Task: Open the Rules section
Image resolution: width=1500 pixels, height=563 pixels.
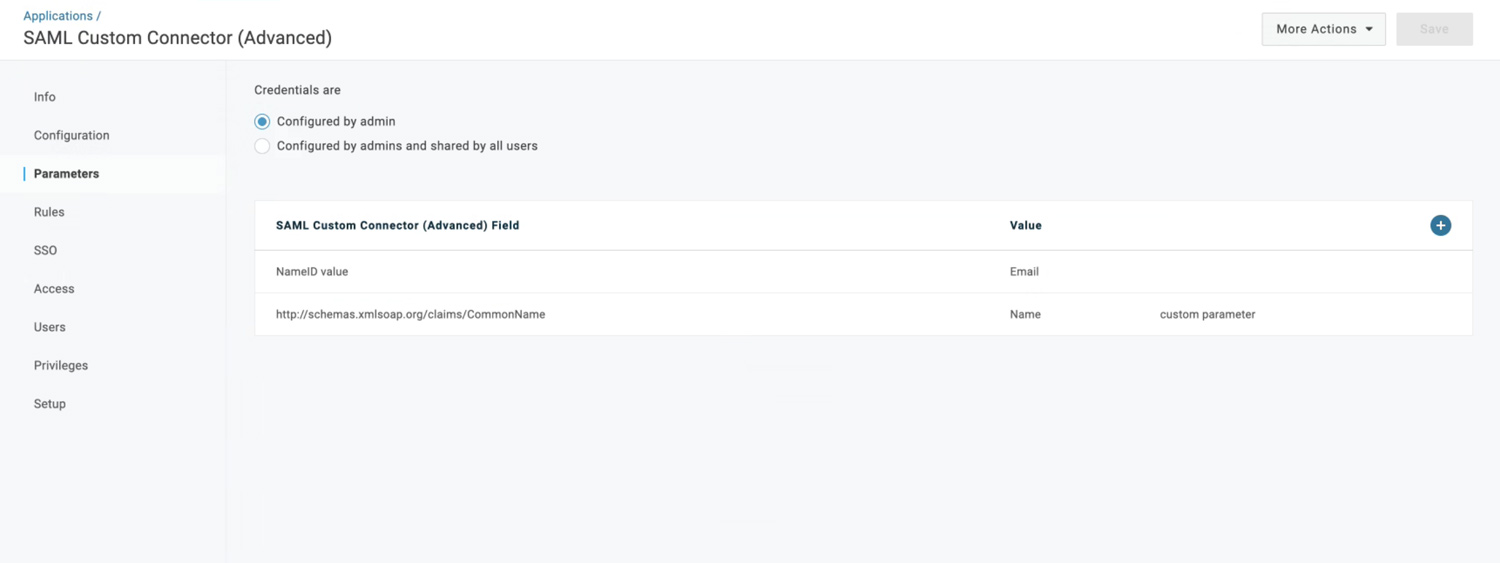Action: [49, 212]
